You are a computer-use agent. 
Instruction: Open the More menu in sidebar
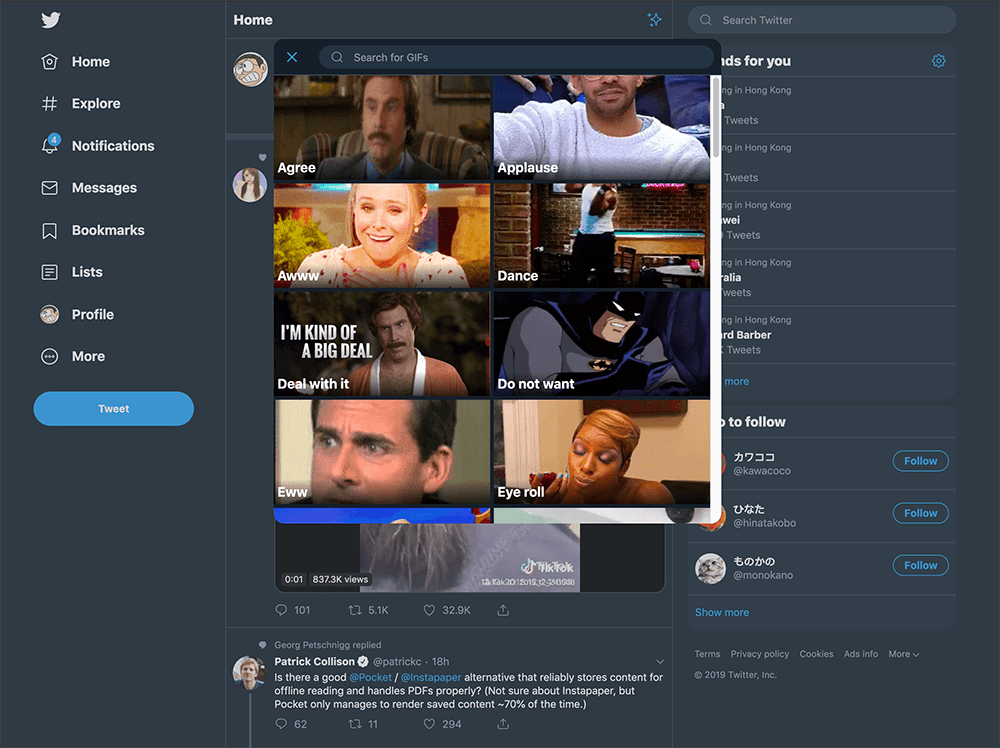(73, 356)
